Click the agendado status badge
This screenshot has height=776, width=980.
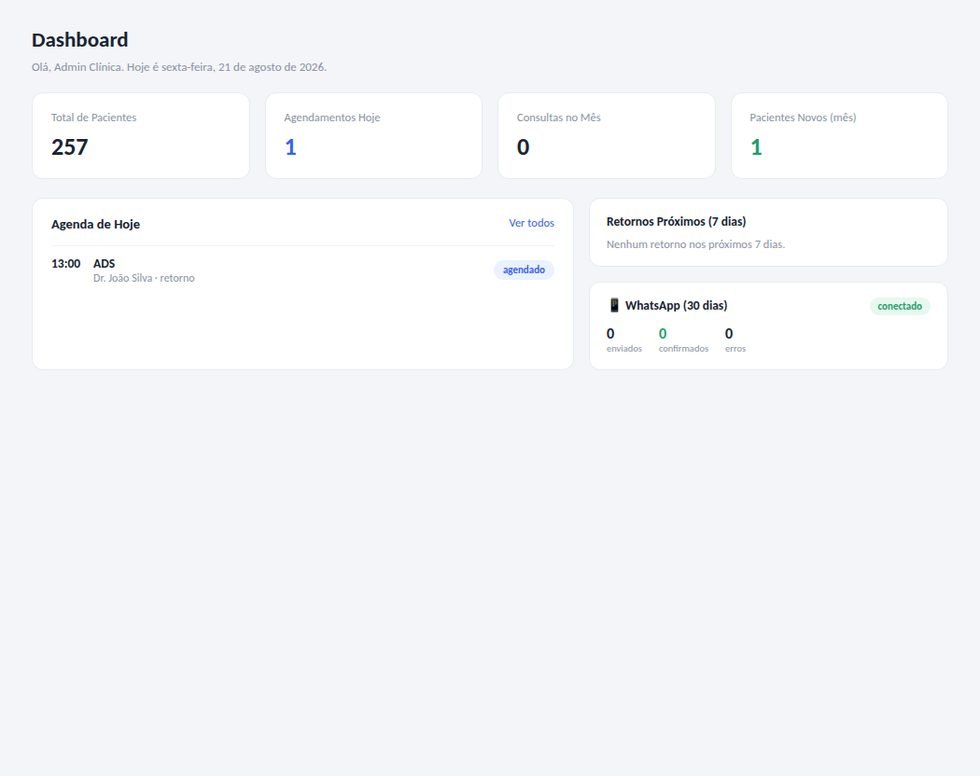pyautogui.click(x=524, y=270)
